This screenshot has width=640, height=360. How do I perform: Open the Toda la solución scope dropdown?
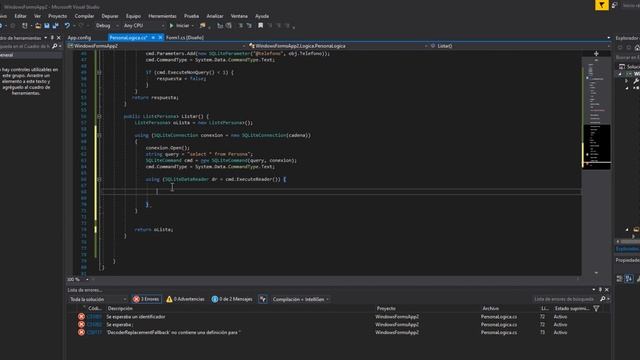coord(98,299)
